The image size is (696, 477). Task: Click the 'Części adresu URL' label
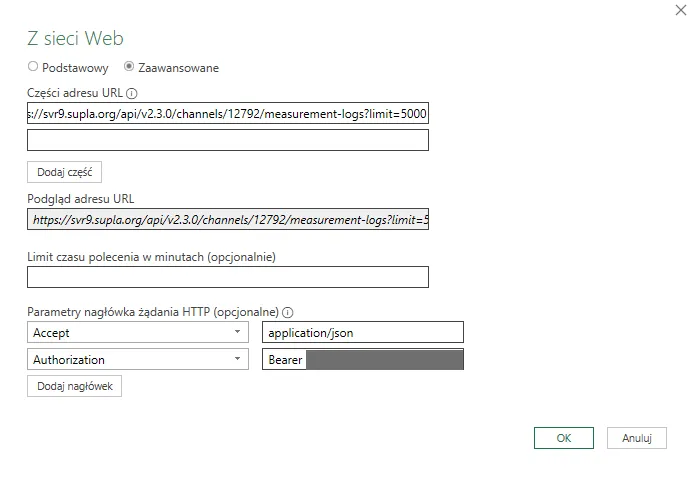[75, 93]
